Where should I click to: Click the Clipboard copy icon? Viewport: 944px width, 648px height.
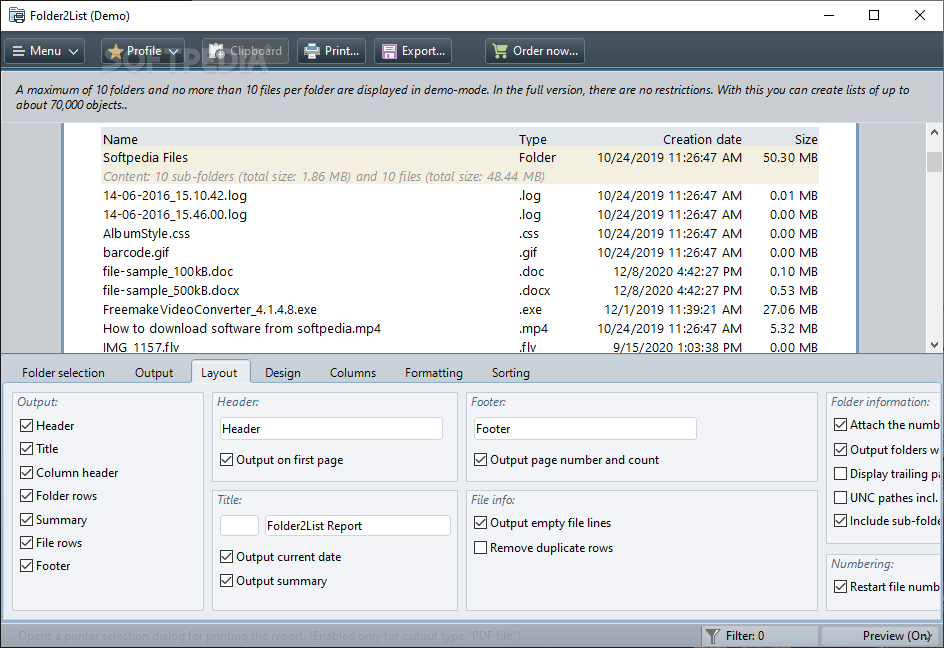217,51
